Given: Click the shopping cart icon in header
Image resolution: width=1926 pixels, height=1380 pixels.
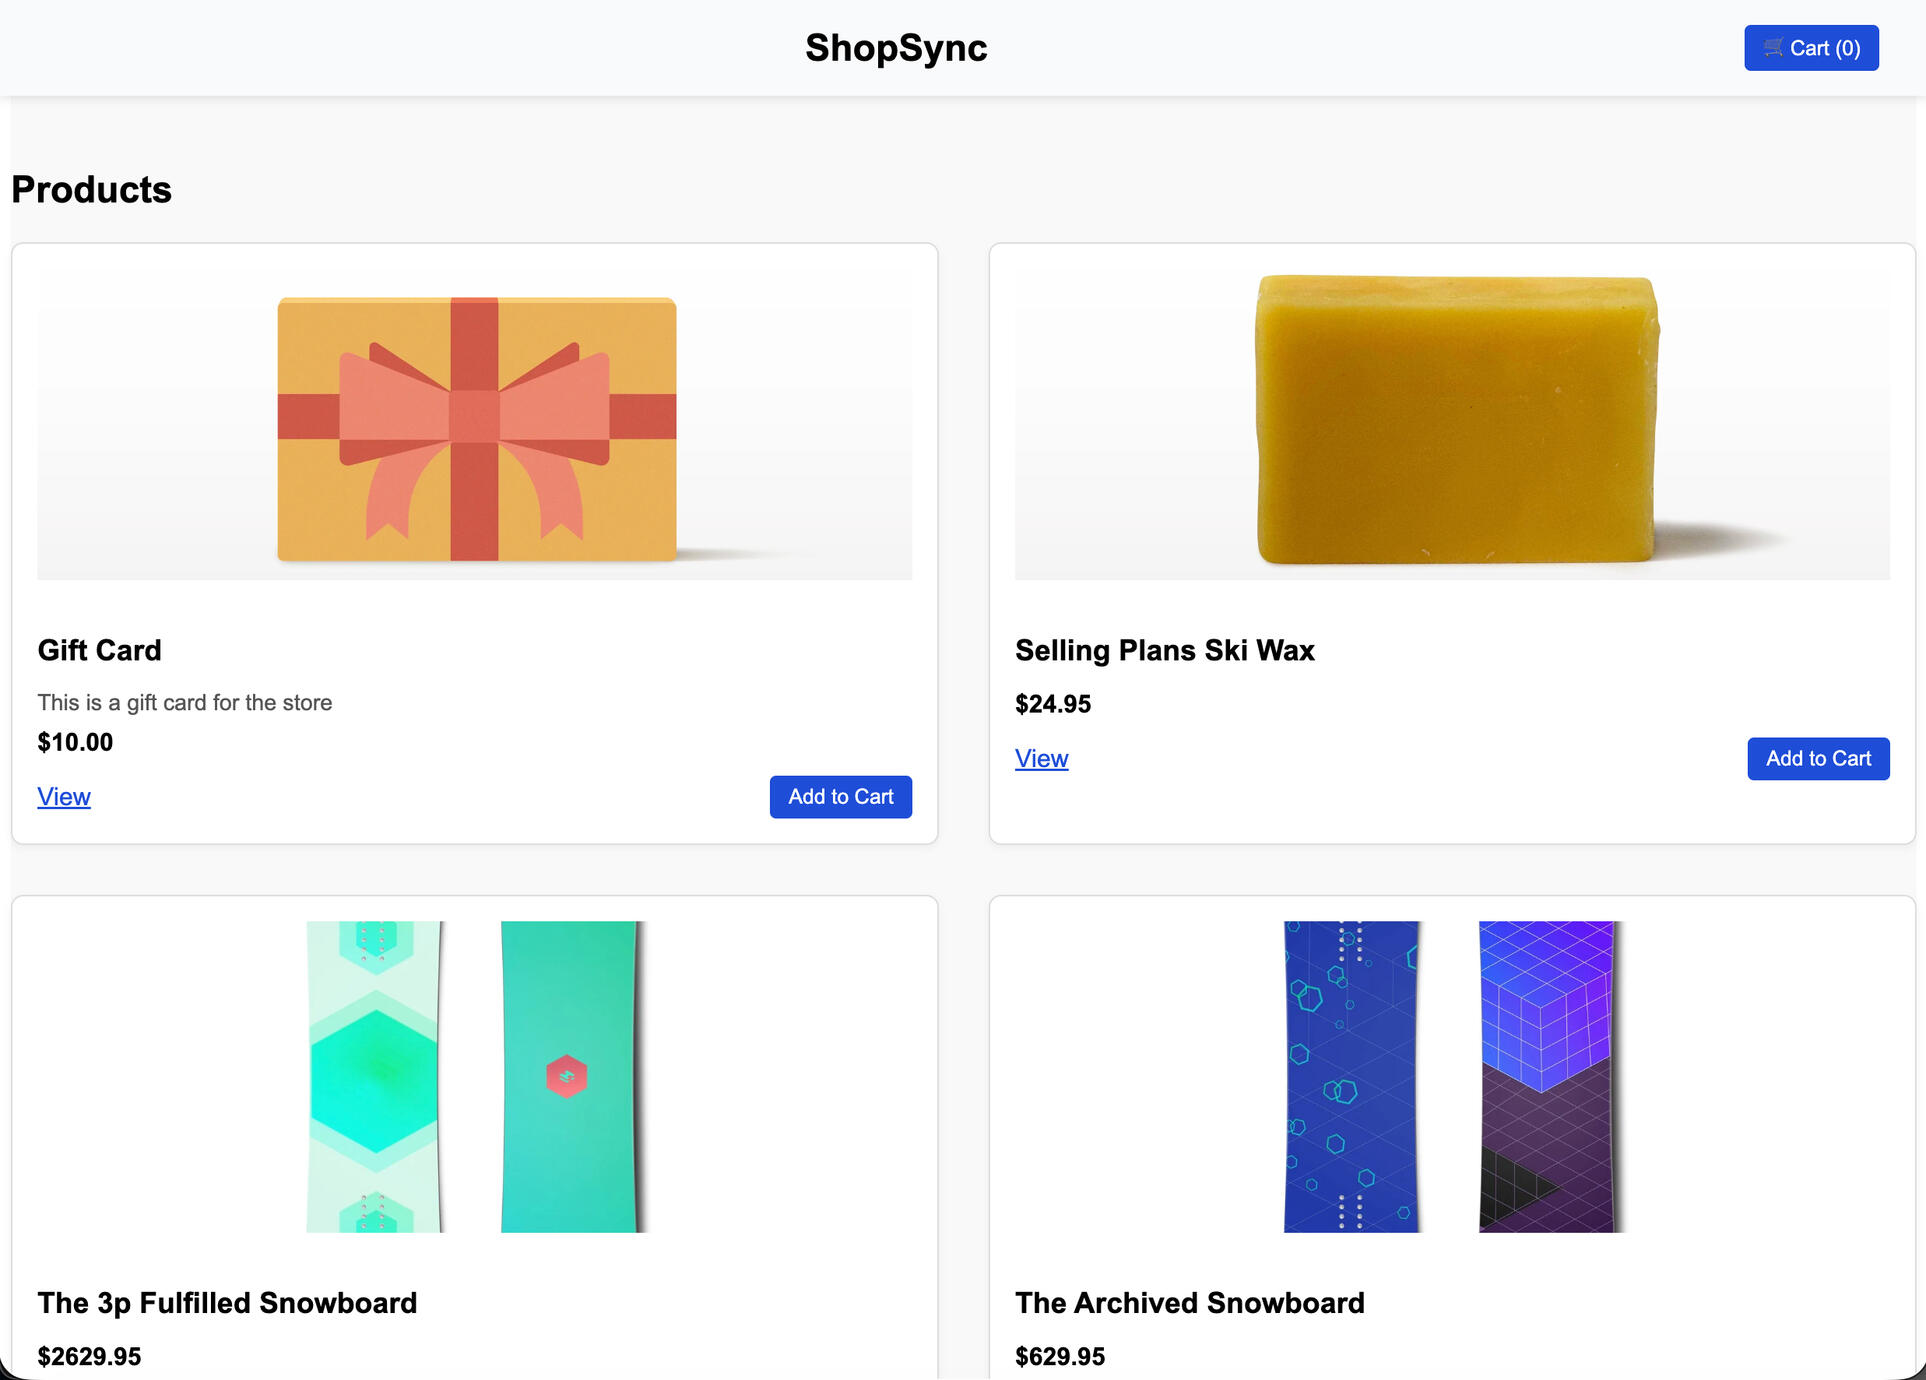Looking at the screenshot, I should tap(1771, 47).
